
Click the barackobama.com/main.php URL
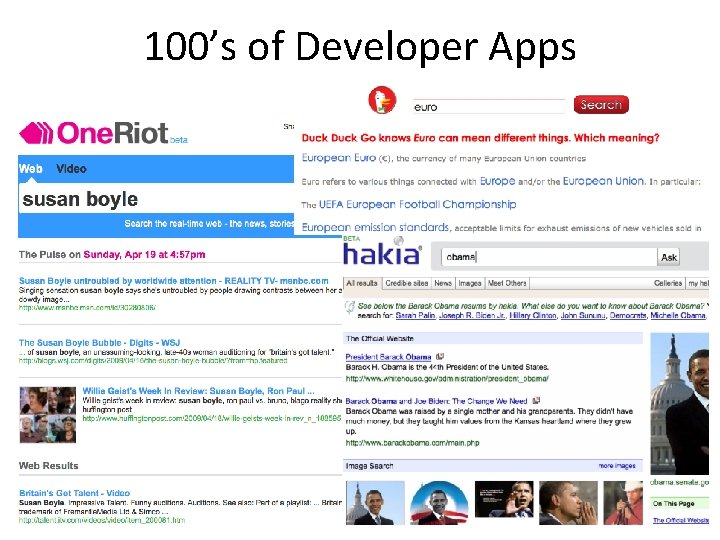[412, 443]
